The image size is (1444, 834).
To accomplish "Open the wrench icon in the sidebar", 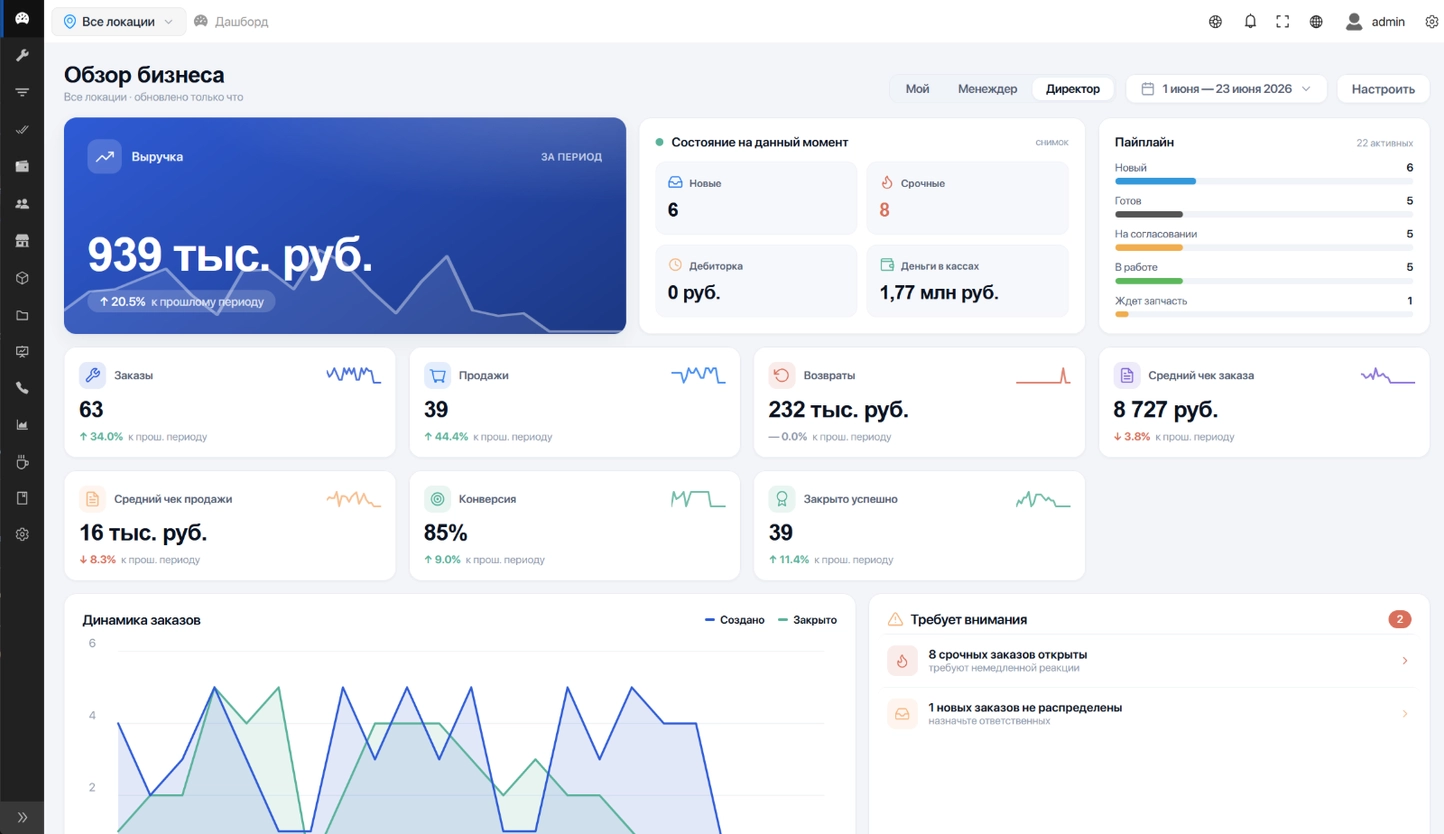I will [22, 55].
